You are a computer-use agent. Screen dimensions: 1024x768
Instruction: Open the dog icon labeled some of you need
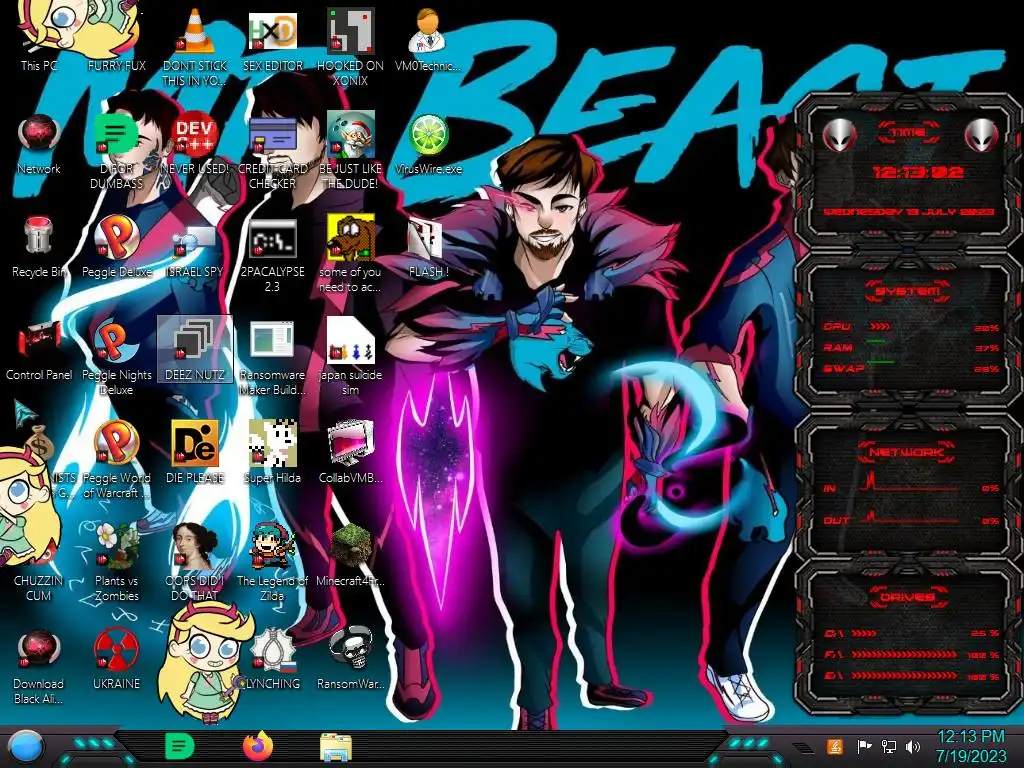coord(351,254)
